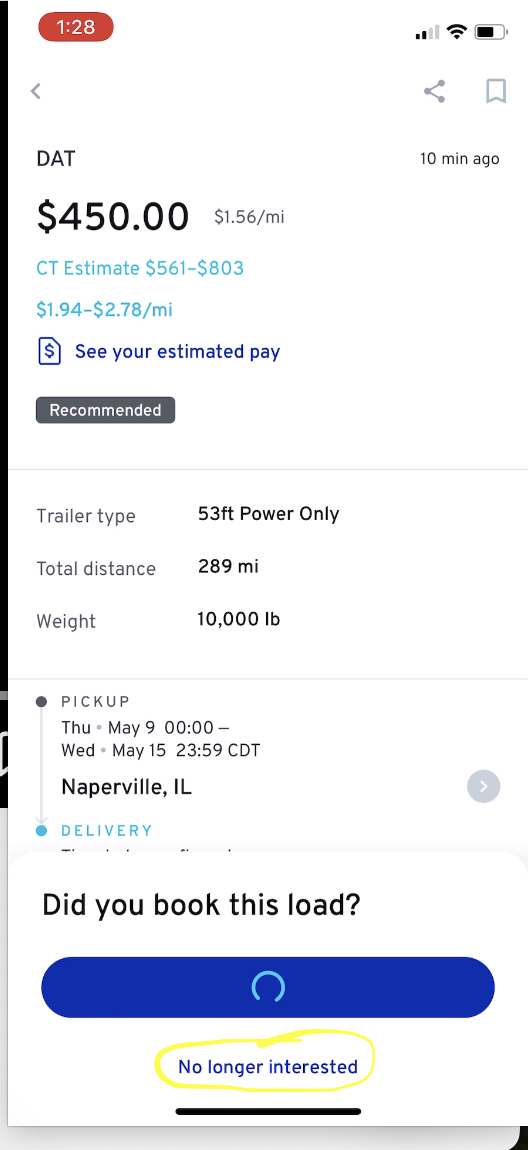Select the Naperville, IL pickup location
This screenshot has height=1150, width=528.
pyautogui.click(x=127, y=787)
